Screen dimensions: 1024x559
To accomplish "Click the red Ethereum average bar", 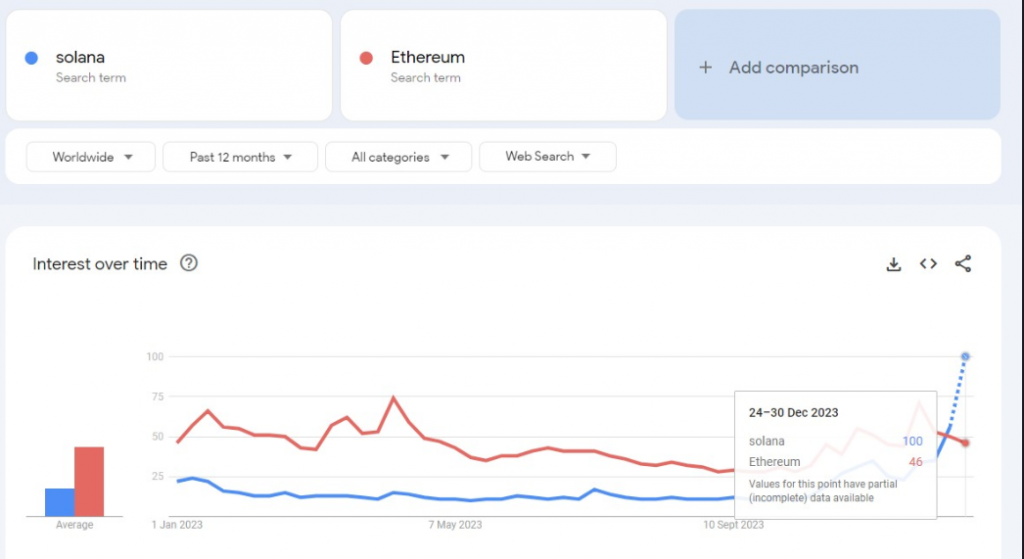I will pyautogui.click(x=89, y=481).
